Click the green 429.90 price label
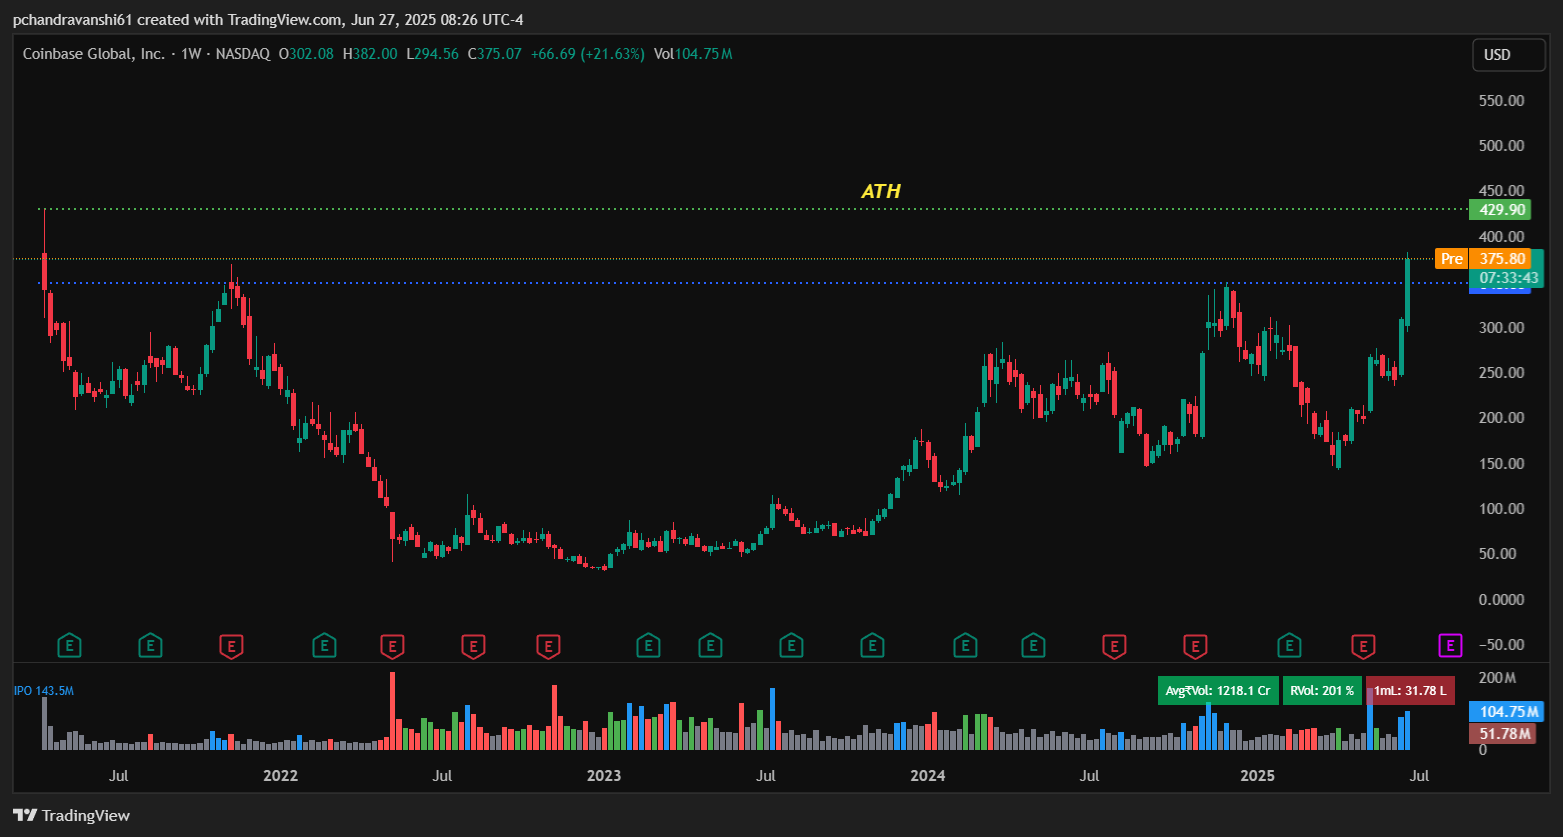The image size is (1563, 837). 1502,210
